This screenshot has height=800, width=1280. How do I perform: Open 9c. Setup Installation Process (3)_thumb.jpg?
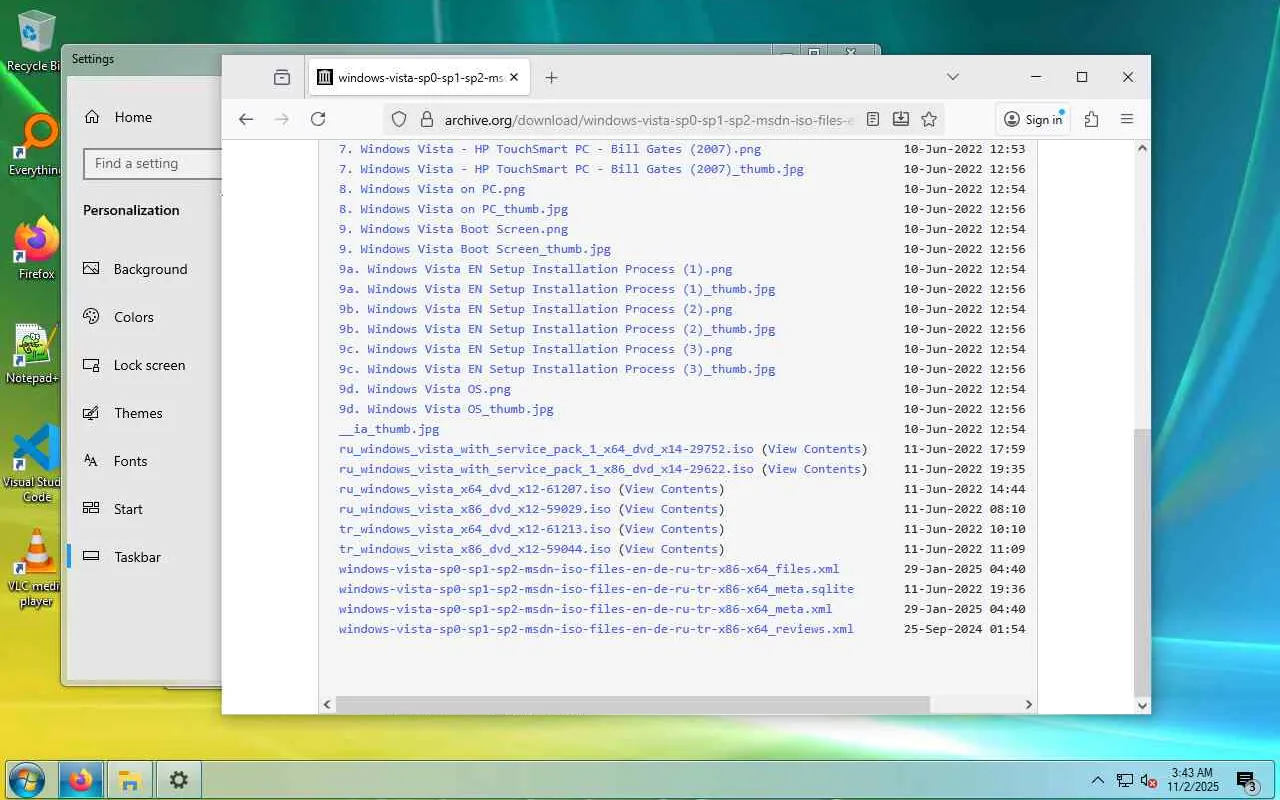coord(557,369)
